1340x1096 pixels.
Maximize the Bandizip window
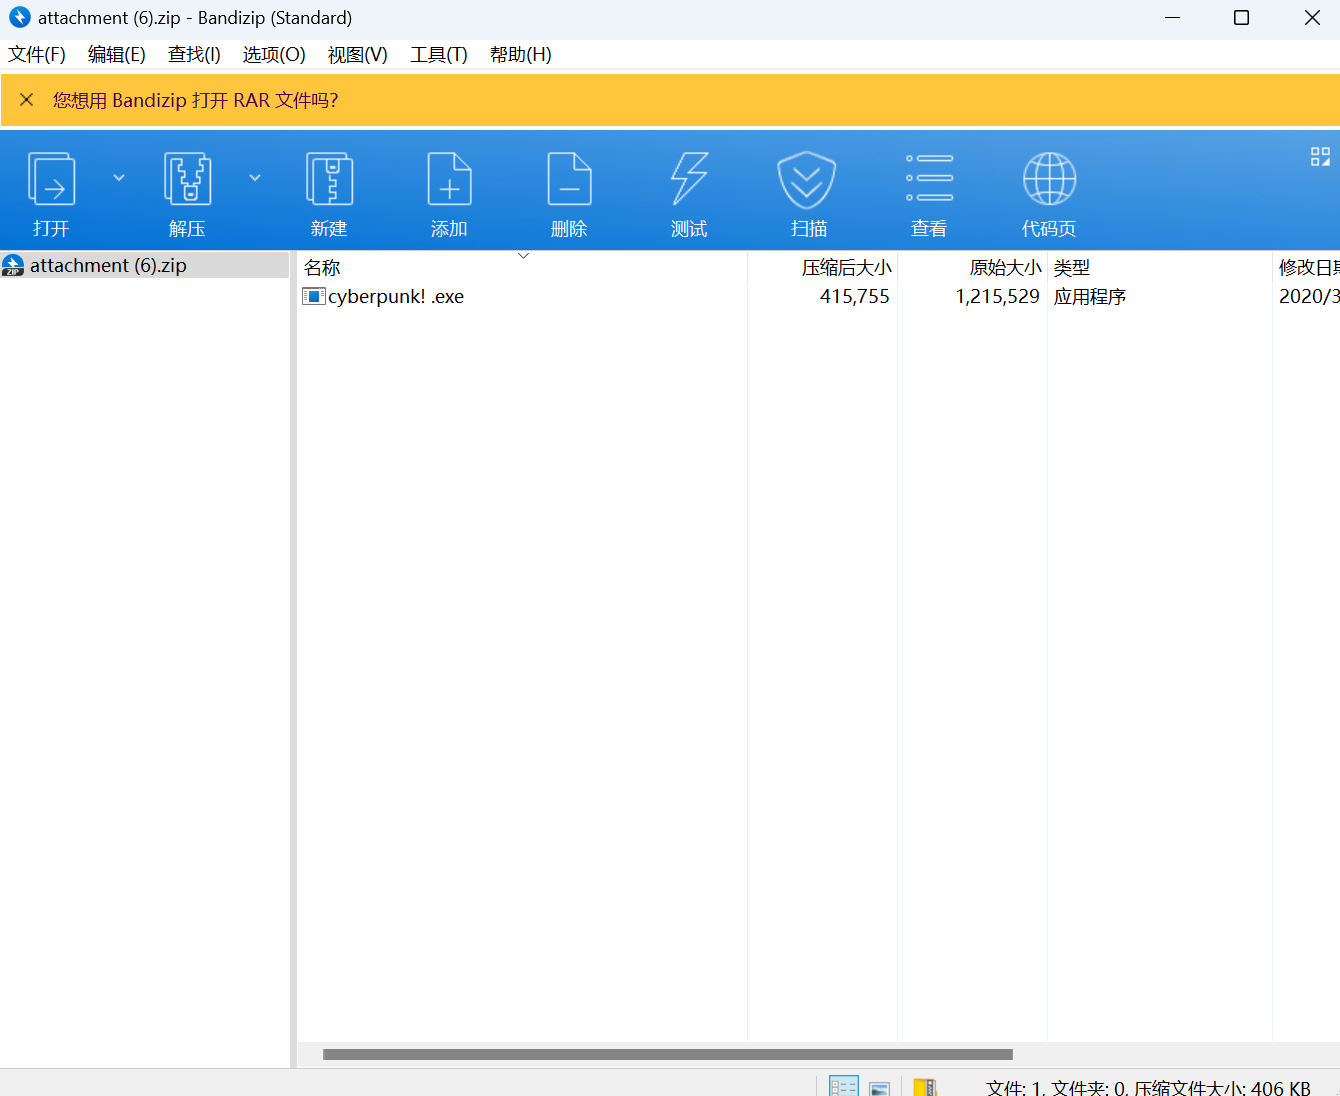(x=1242, y=18)
